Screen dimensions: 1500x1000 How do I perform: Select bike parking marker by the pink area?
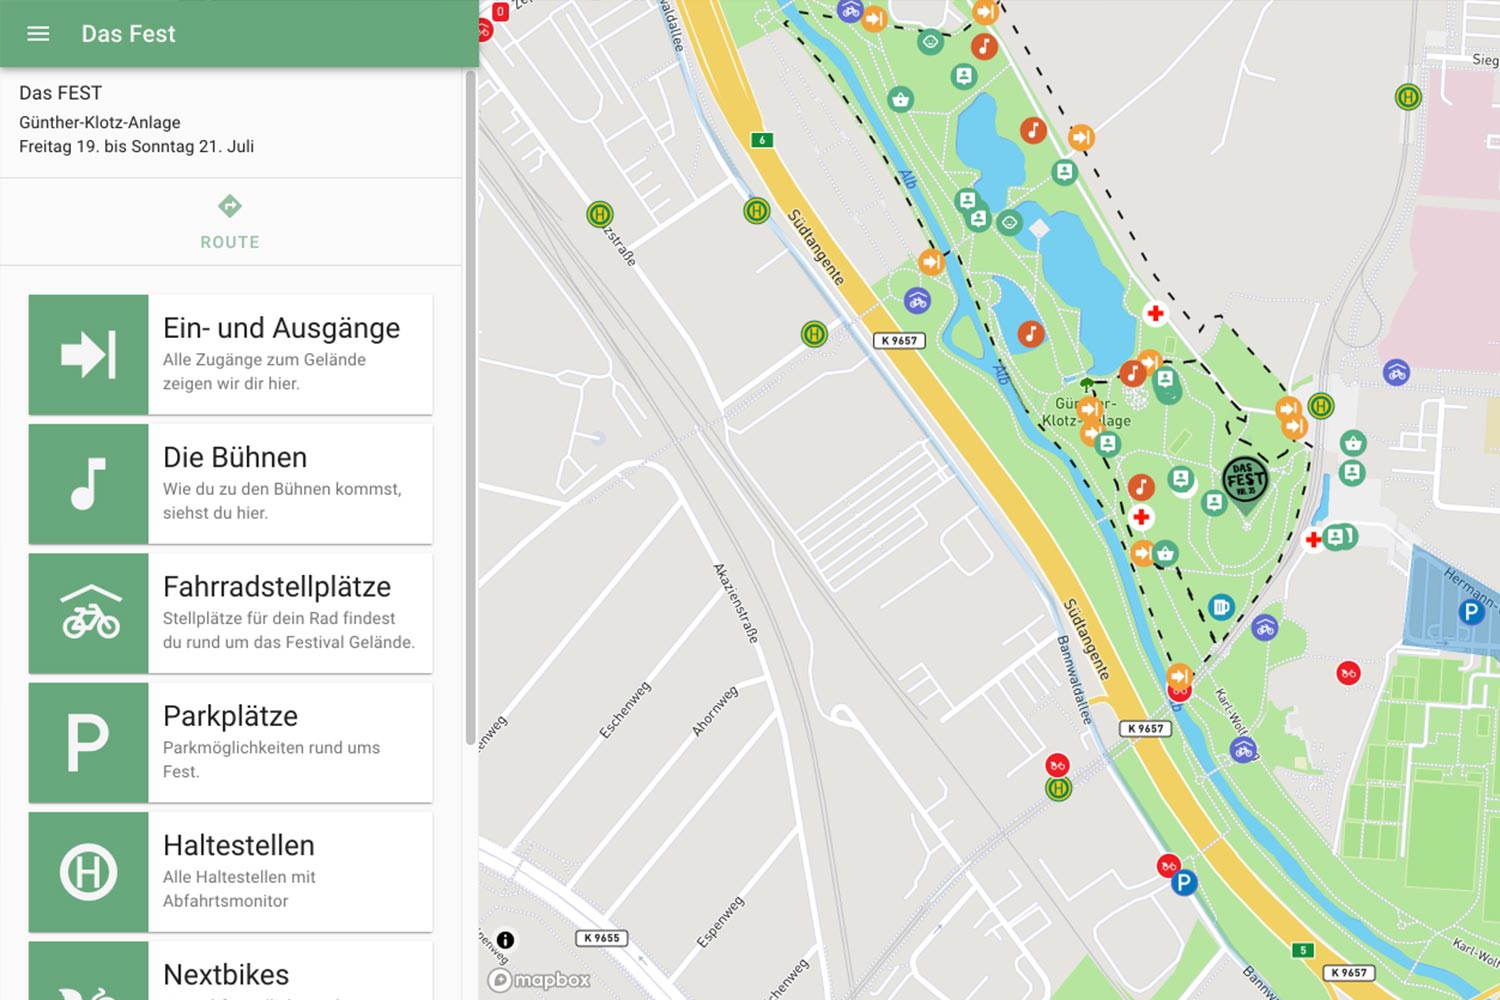tap(1397, 374)
